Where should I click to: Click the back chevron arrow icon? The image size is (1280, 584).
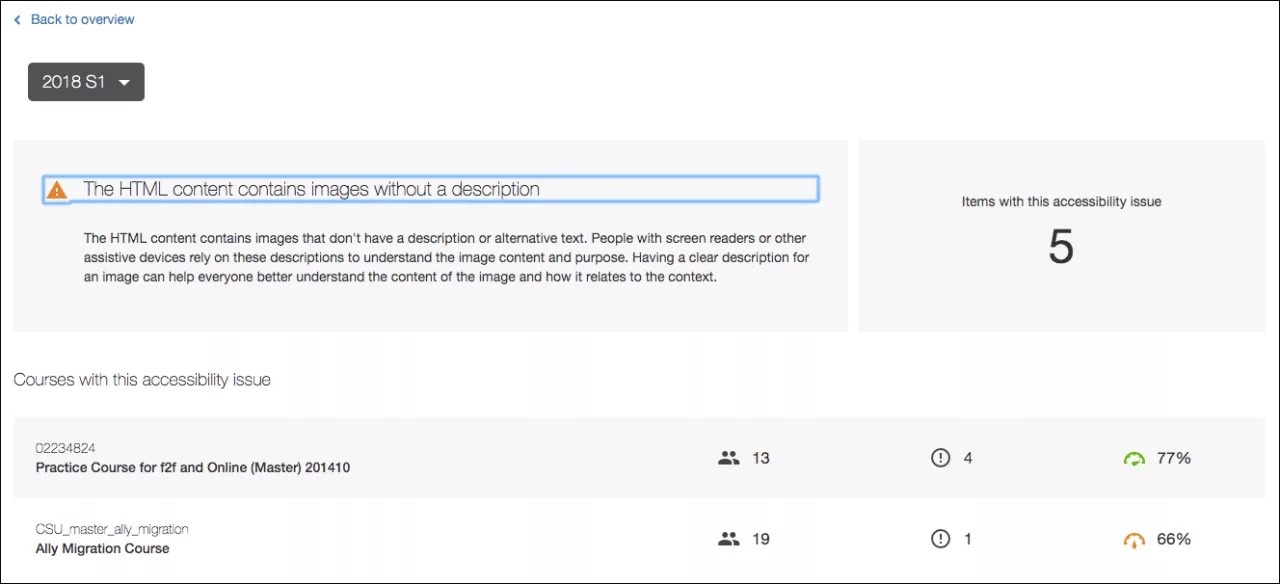tap(17, 20)
